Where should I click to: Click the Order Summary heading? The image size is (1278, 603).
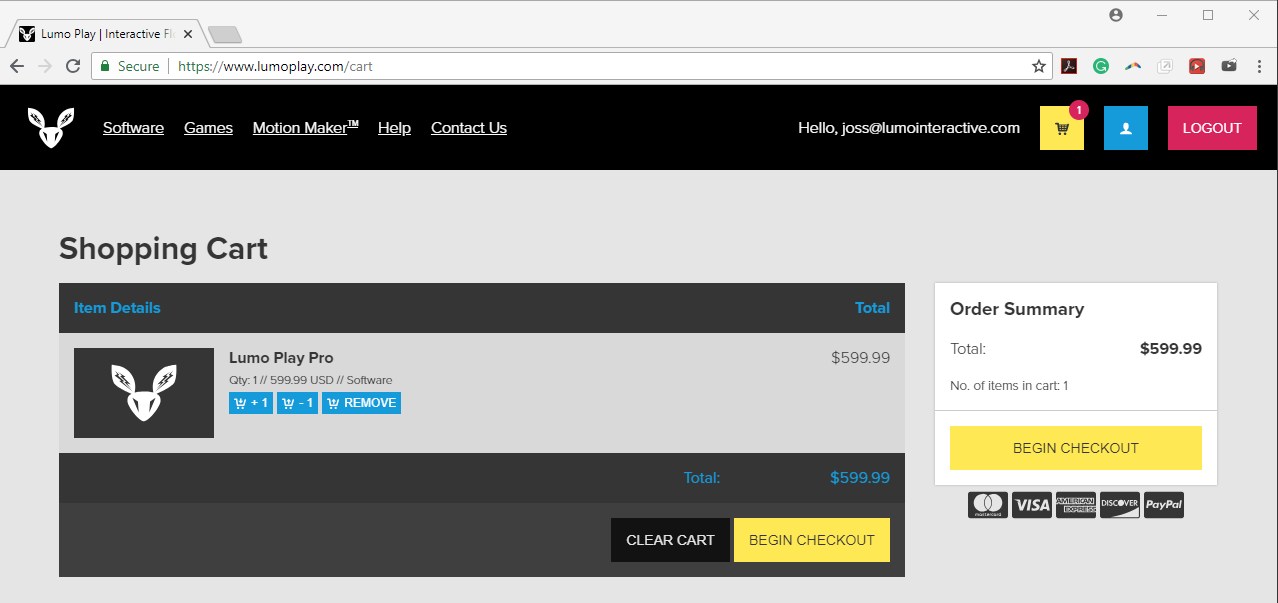pyautogui.click(x=1017, y=309)
